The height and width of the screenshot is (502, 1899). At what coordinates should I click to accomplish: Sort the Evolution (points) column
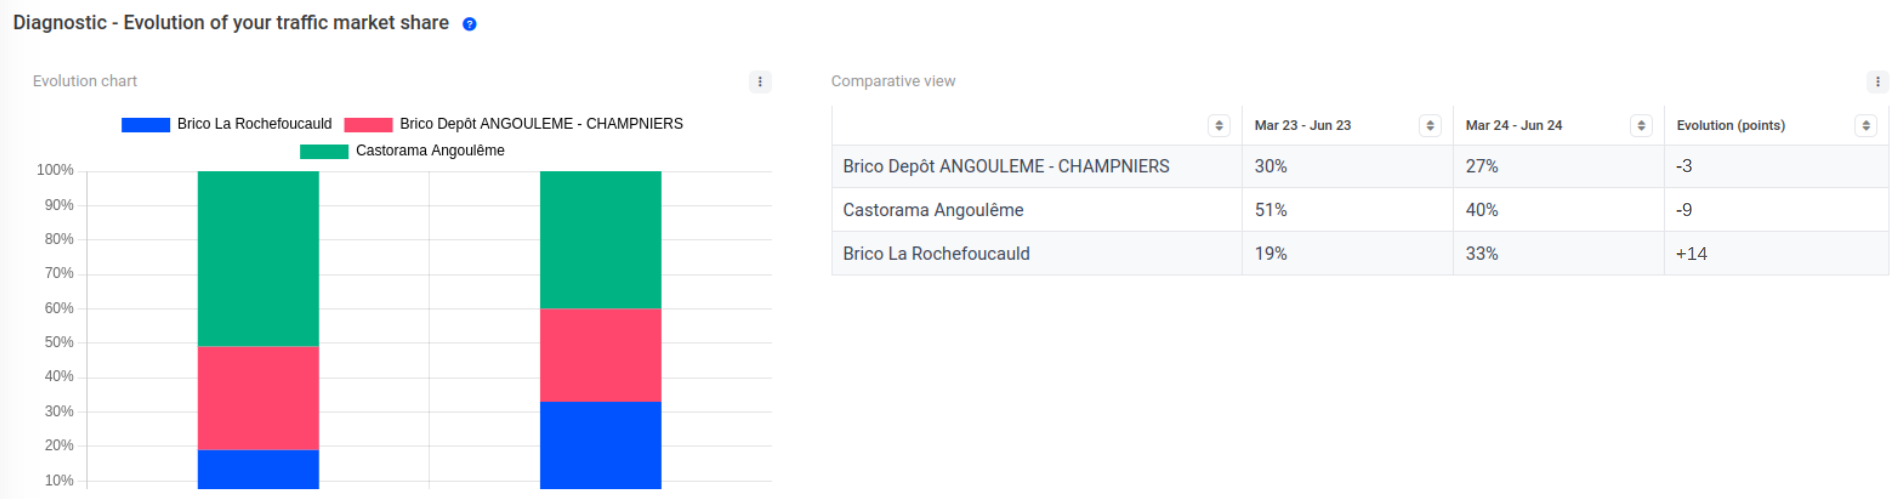tap(1865, 126)
